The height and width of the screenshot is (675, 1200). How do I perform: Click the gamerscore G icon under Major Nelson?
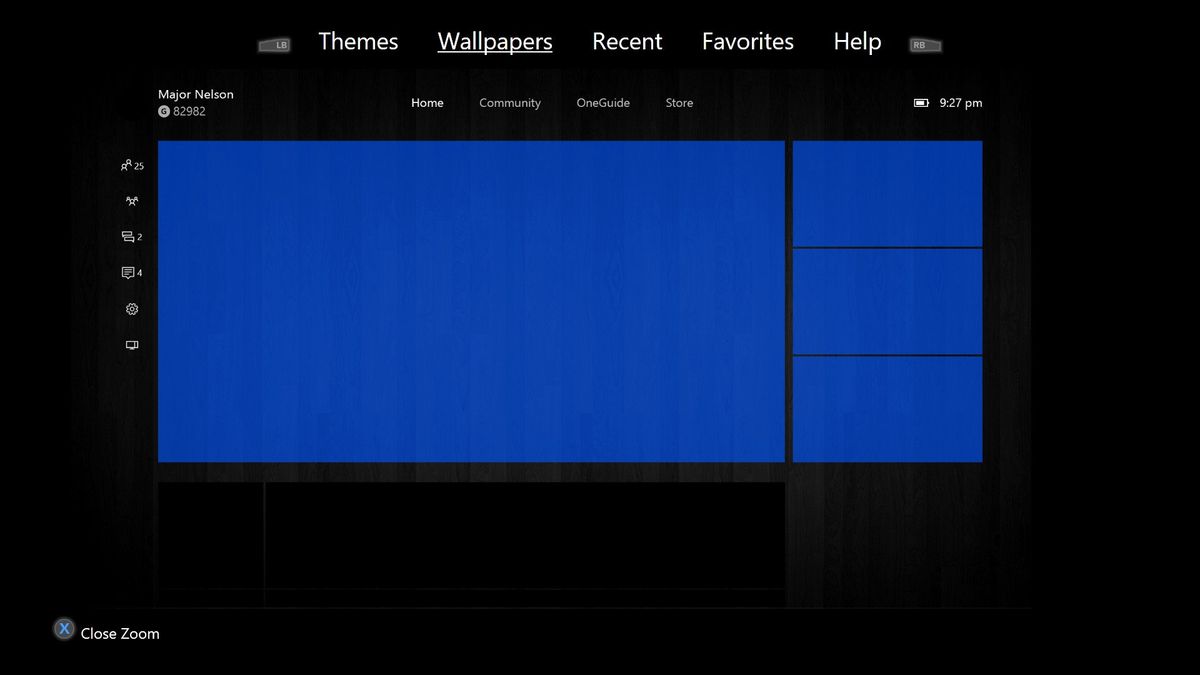tap(164, 110)
